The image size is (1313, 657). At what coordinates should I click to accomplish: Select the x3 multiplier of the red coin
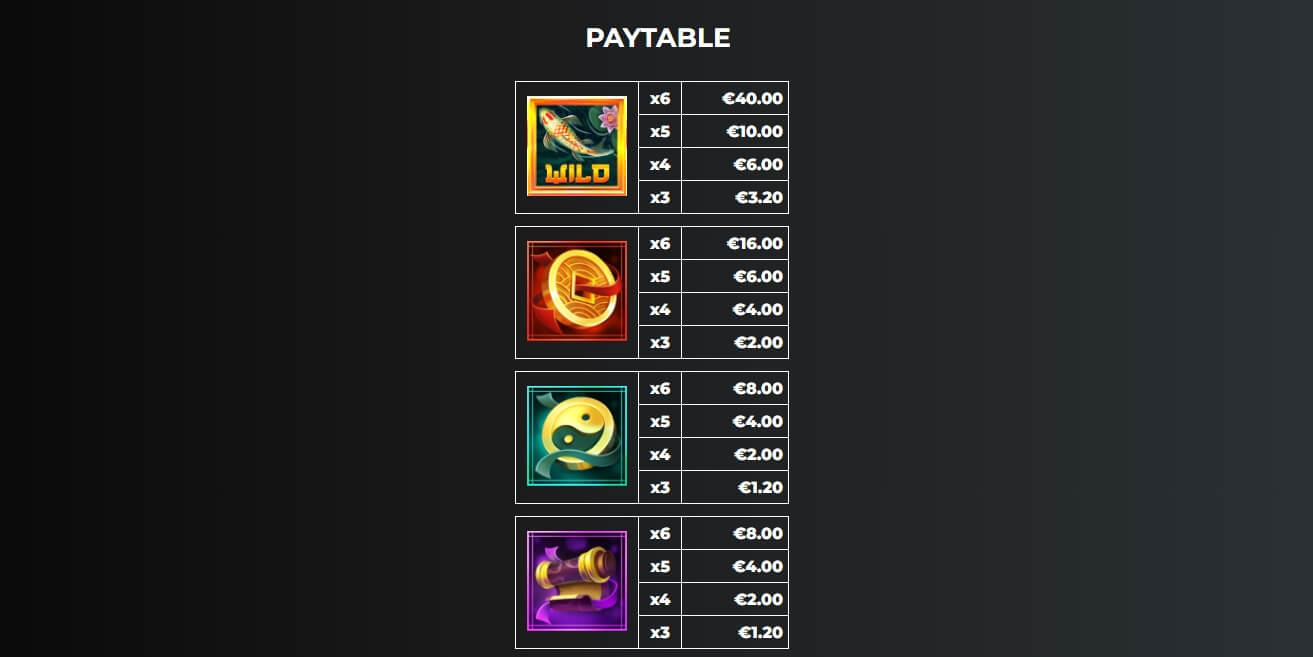pos(660,342)
